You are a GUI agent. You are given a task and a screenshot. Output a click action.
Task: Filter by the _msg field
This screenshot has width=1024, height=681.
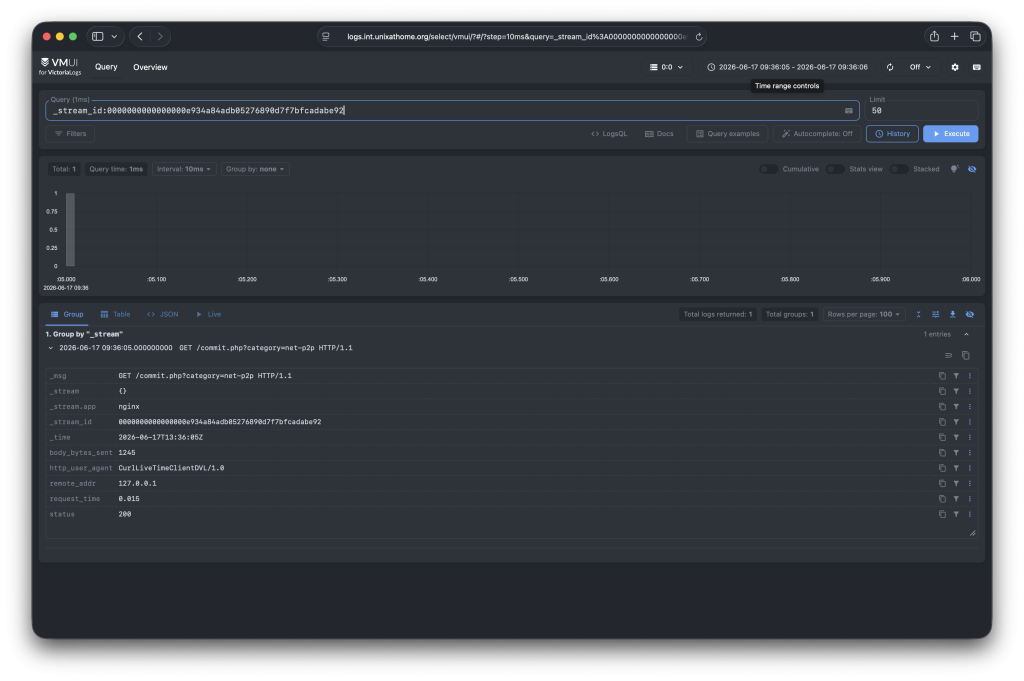pyautogui.click(x=956, y=376)
